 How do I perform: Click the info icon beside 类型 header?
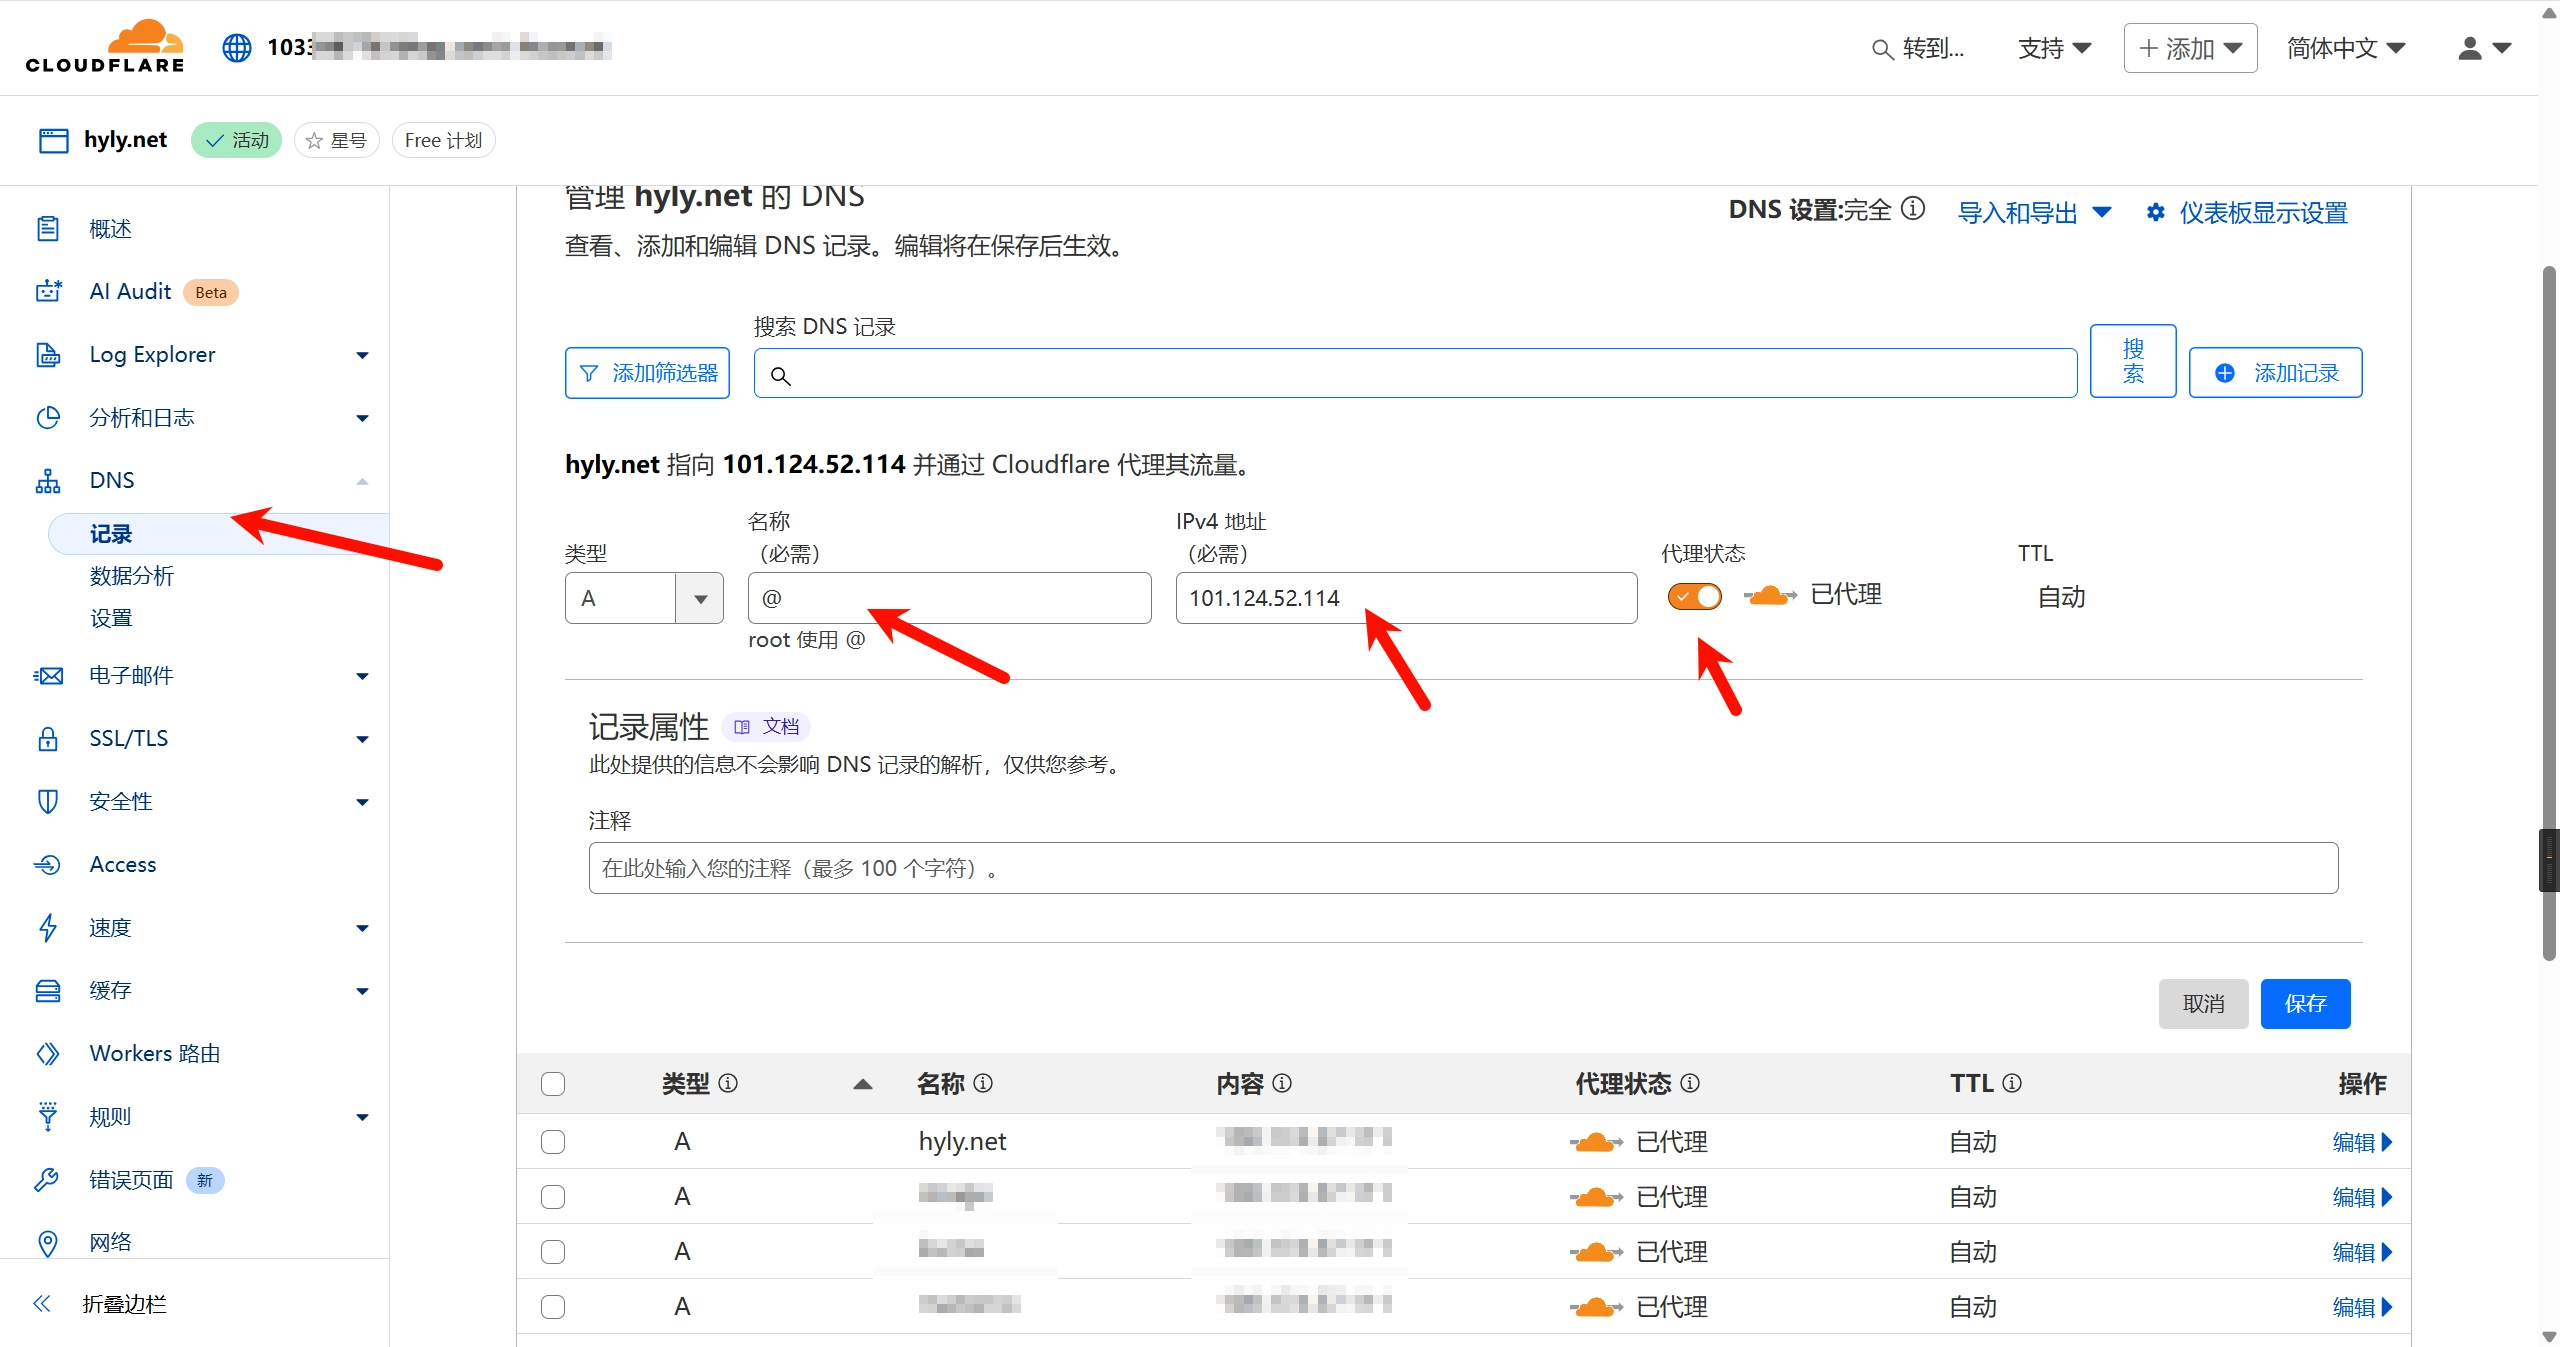point(728,1083)
